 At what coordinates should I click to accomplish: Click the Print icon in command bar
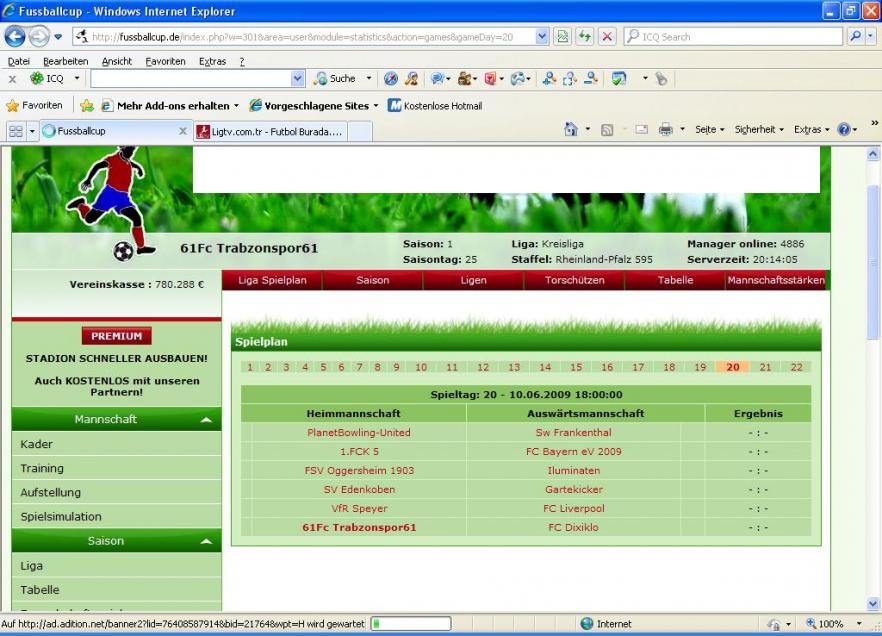[x=666, y=130]
